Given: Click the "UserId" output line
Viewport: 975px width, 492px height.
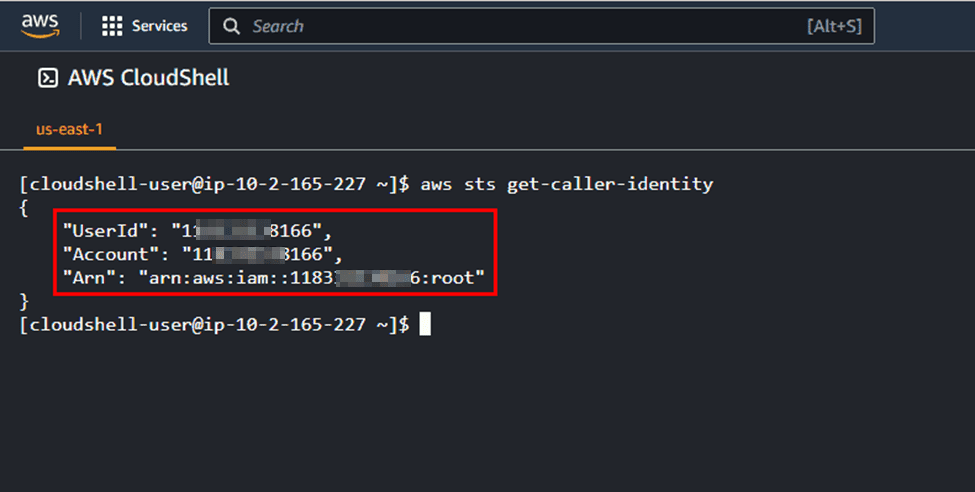Looking at the screenshot, I should coord(198,231).
